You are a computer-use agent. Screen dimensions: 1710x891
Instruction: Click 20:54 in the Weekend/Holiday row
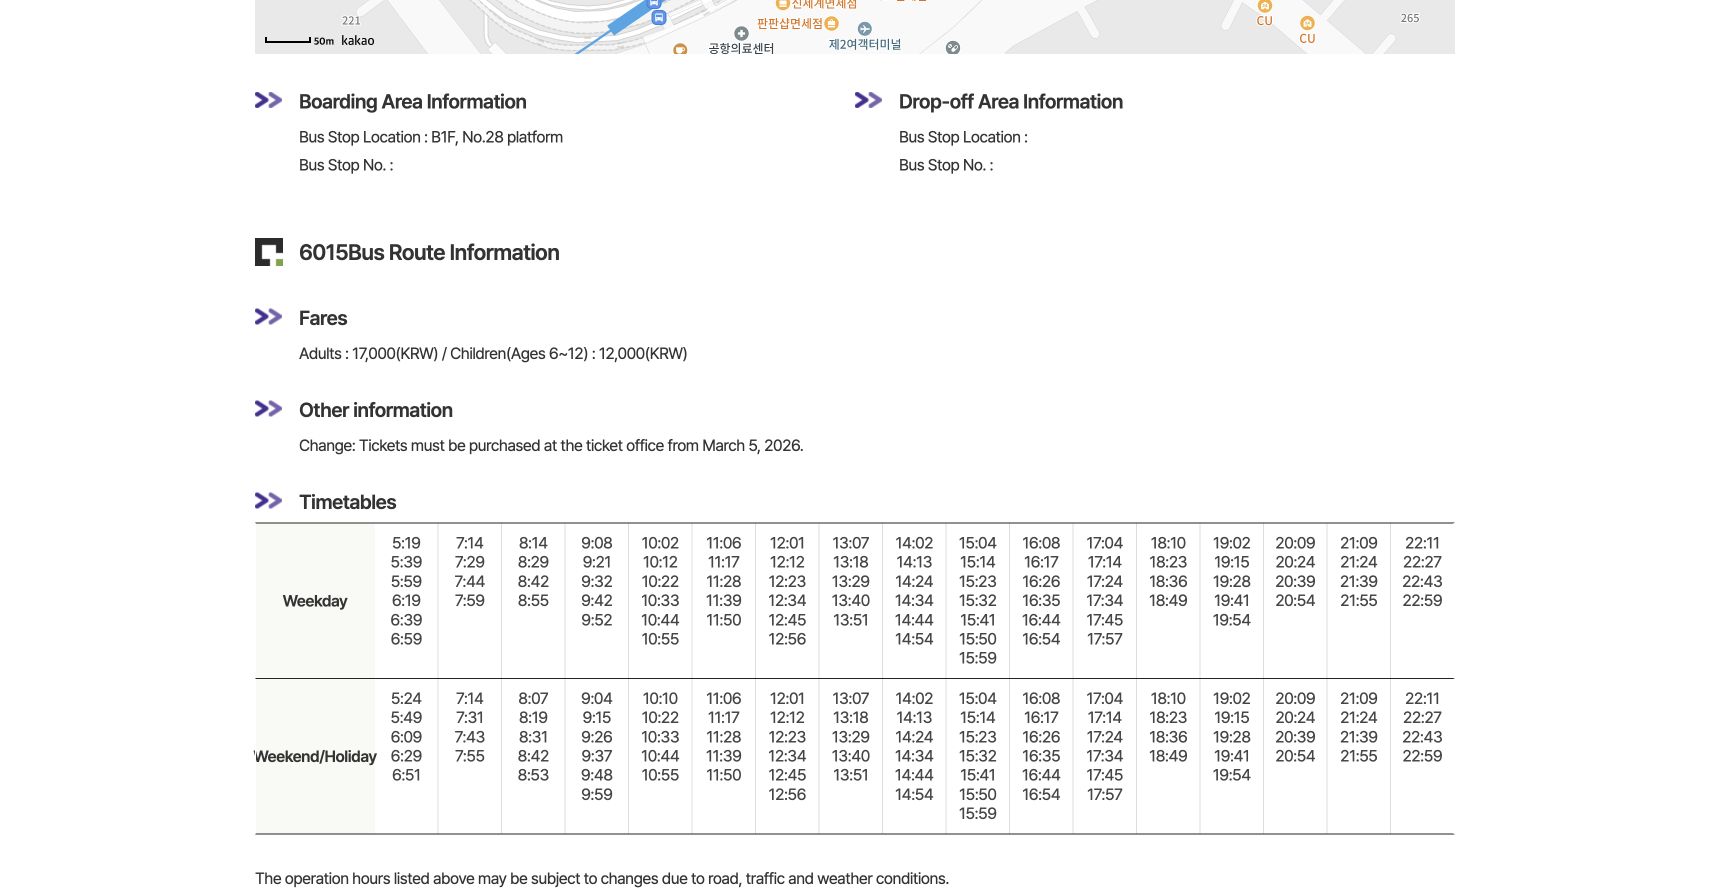point(1295,756)
